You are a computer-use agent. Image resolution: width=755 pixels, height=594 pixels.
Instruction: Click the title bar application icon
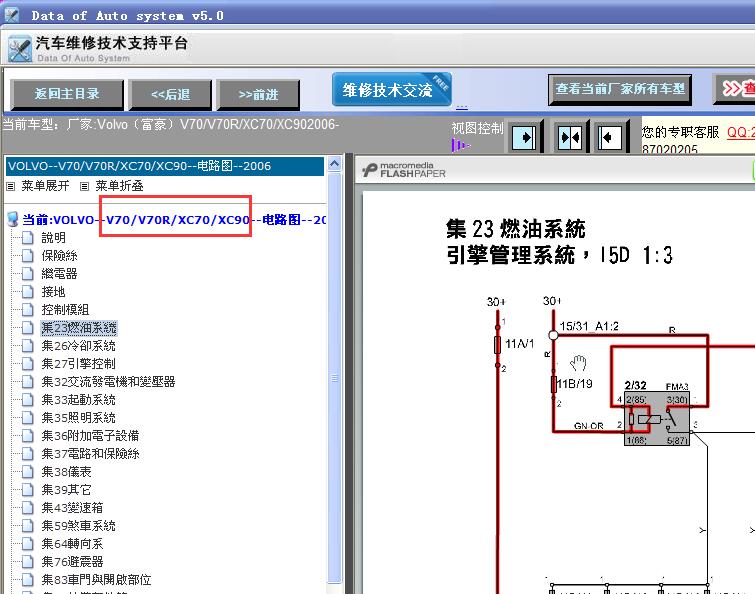tap(12, 15)
